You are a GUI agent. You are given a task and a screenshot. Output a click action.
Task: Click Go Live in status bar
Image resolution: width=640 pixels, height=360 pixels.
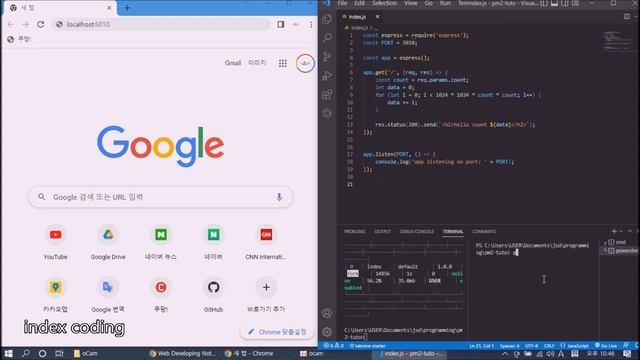606,346
